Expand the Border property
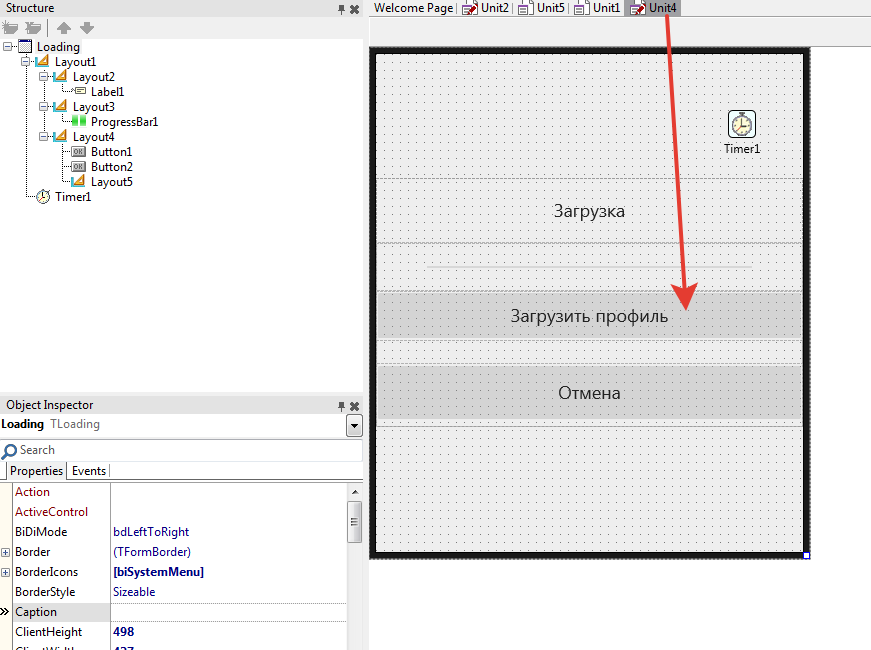The width and height of the screenshot is (871, 650). (x=6, y=552)
